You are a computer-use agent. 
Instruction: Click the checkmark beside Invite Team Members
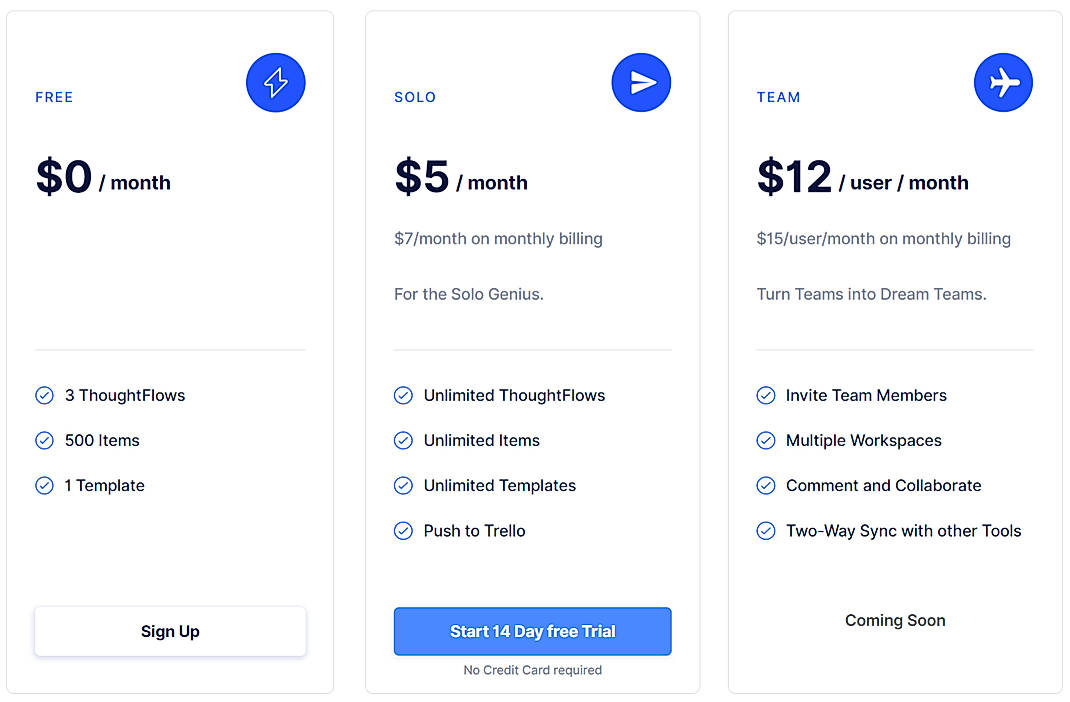765,395
